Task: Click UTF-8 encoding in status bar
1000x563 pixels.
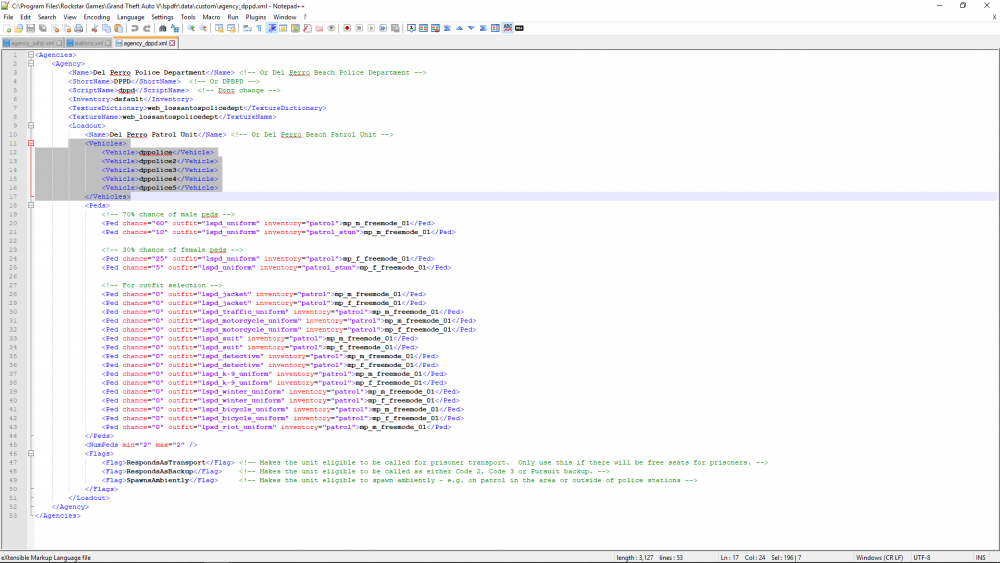Action: [921, 557]
